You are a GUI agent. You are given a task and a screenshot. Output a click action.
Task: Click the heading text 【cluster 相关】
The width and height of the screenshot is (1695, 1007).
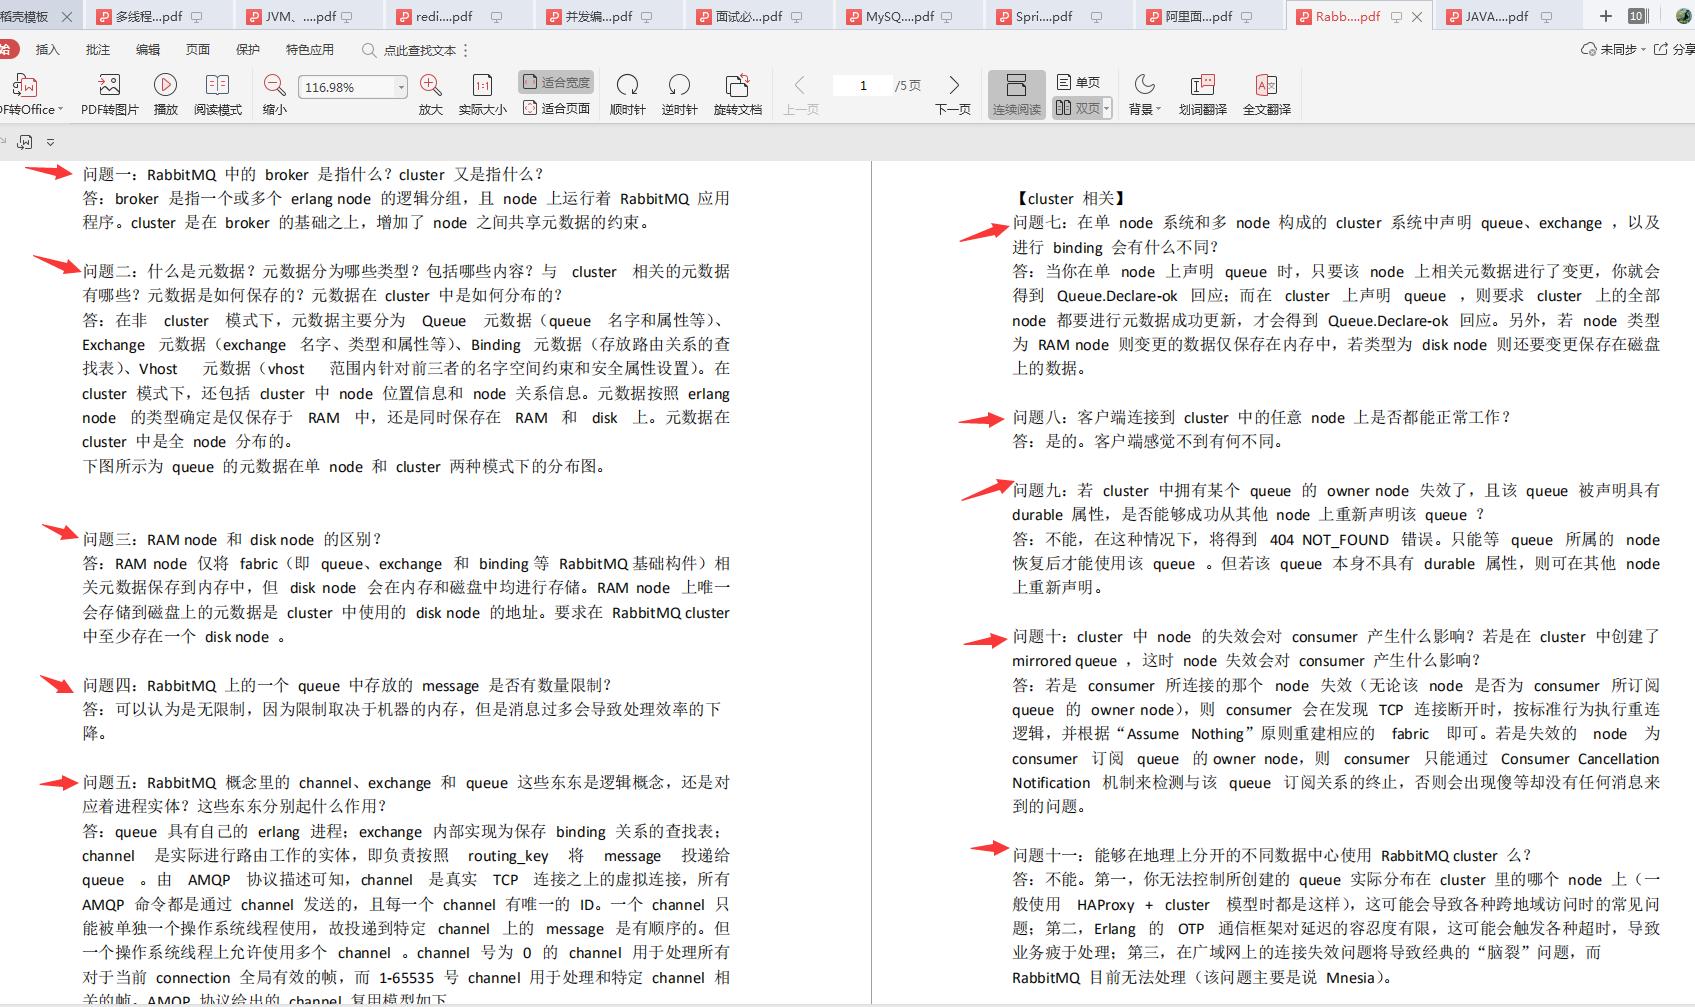pyautogui.click(x=1070, y=199)
